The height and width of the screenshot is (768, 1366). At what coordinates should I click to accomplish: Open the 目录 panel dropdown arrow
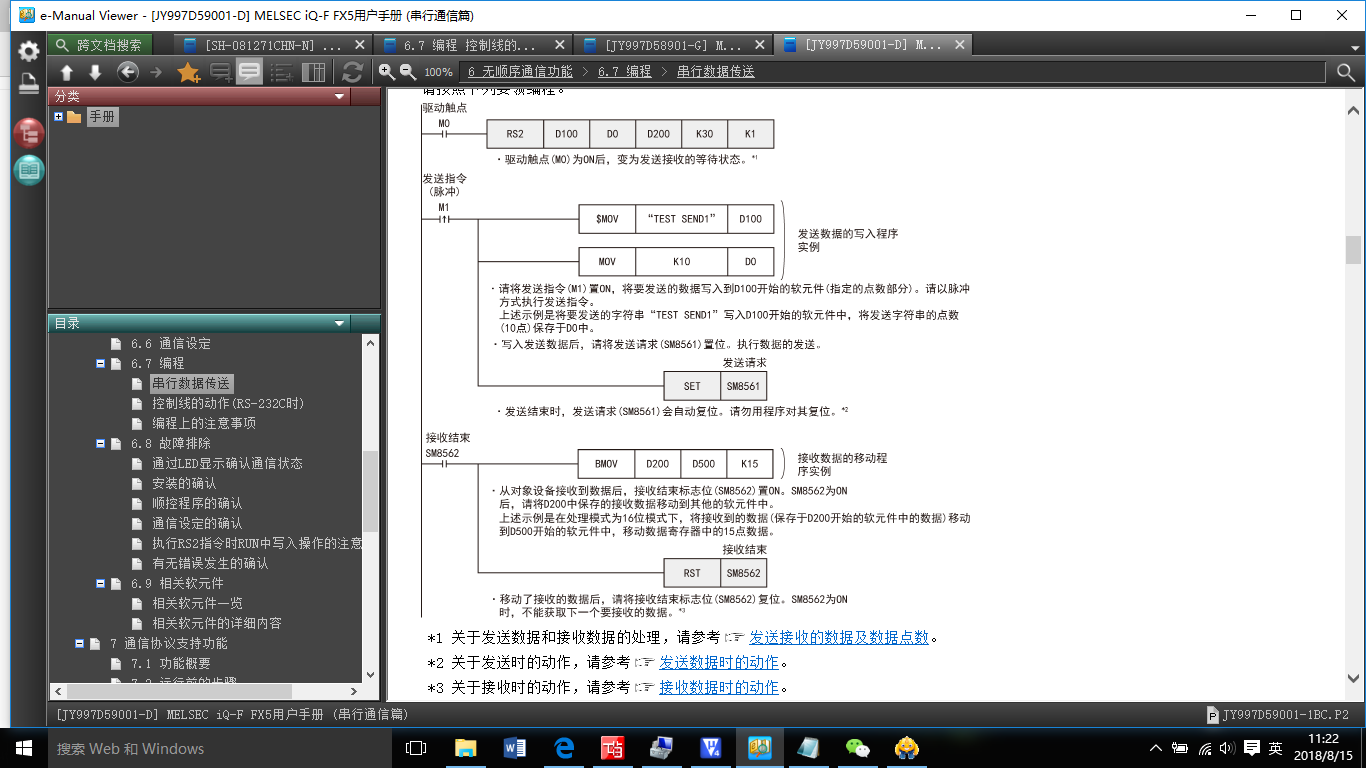pyautogui.click(x=340, y=323)
